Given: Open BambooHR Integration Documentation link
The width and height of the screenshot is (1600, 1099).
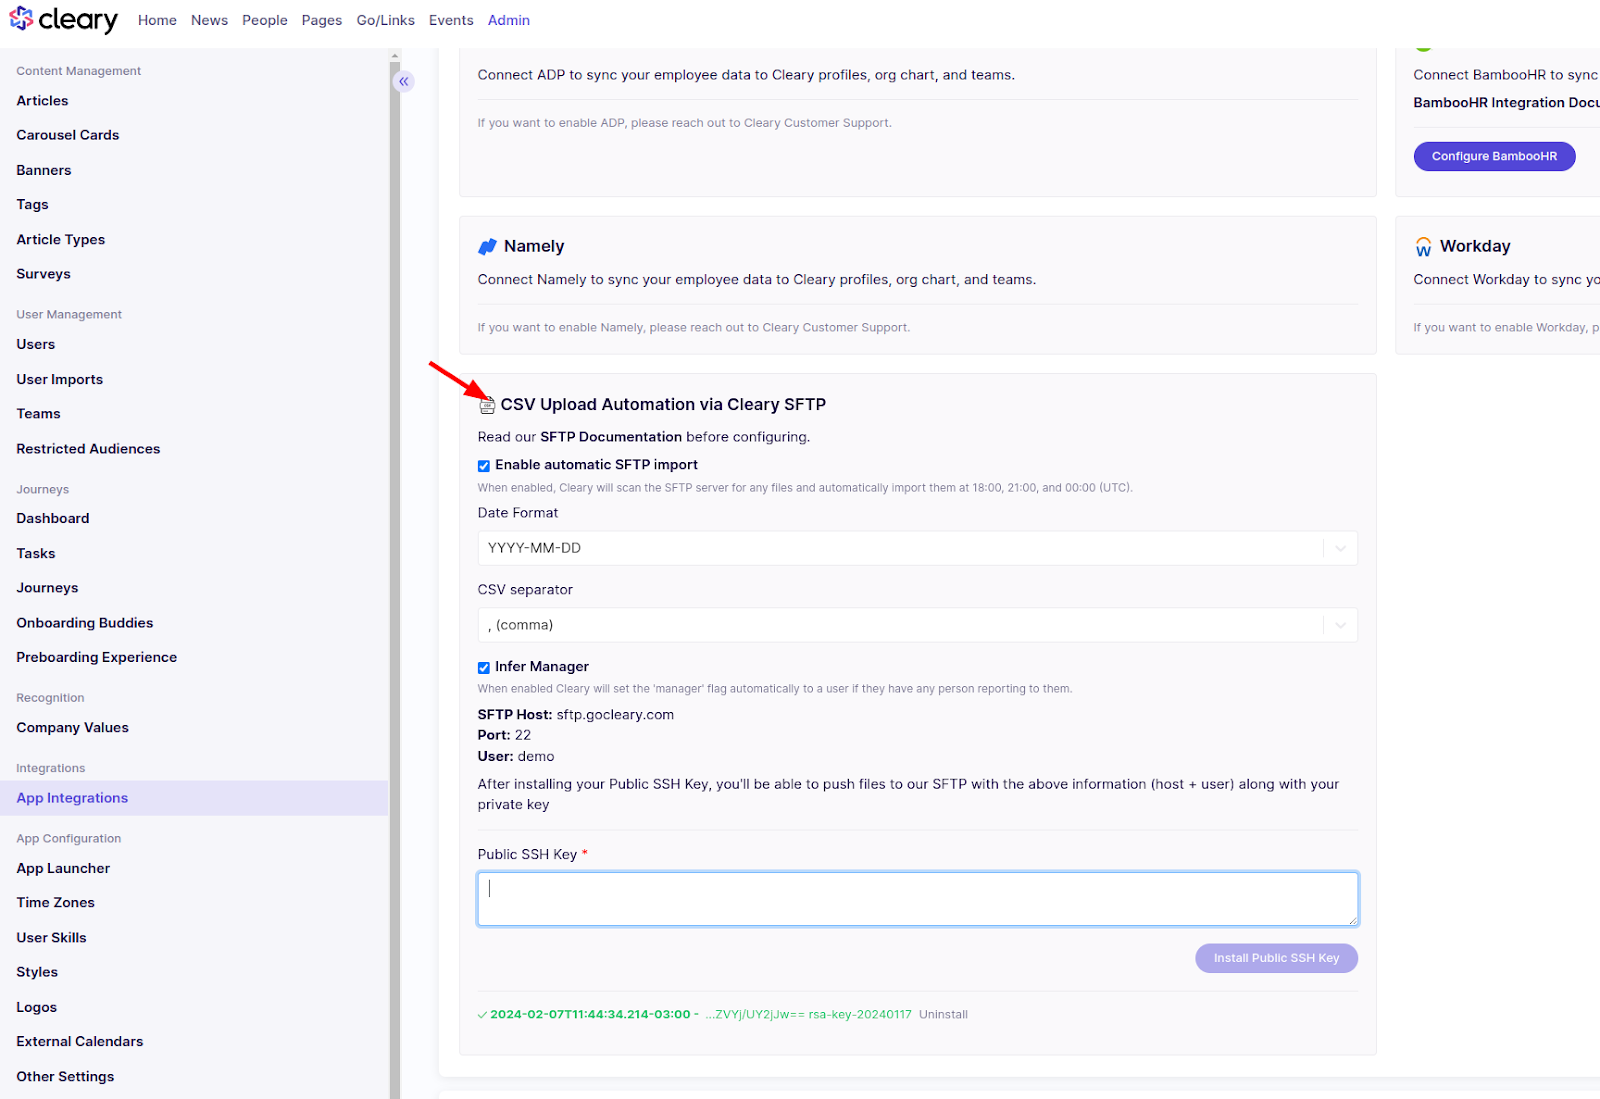Looking at the screenshot, I should coord(1506,103).
